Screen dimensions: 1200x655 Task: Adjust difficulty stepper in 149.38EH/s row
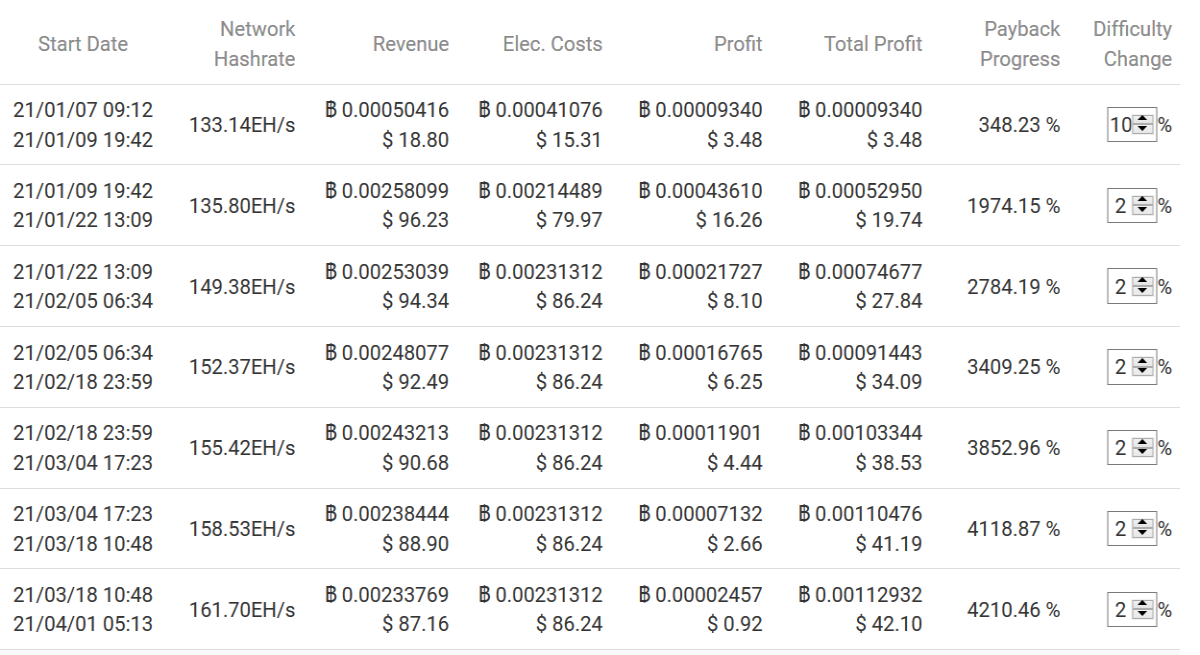pyautogui.click(x=1145, y=287)
